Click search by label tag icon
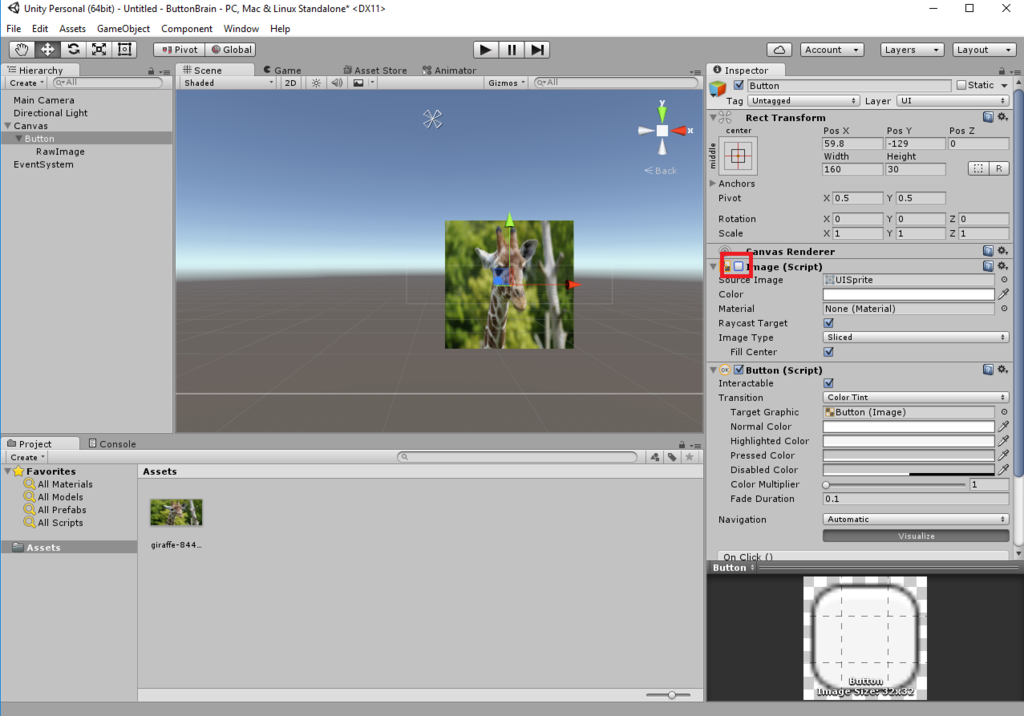 (x=672, y=457)
